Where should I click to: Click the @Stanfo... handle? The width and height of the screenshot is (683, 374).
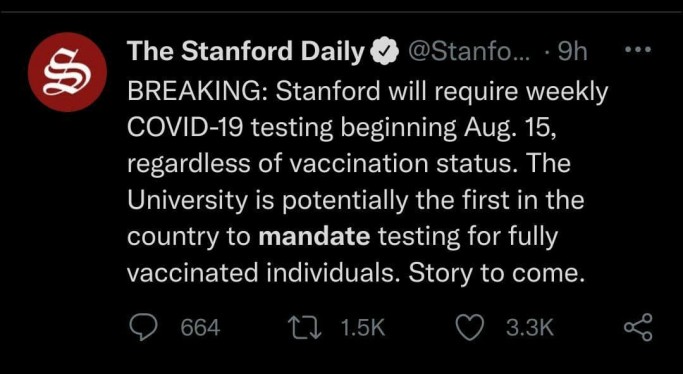point(469,52)
